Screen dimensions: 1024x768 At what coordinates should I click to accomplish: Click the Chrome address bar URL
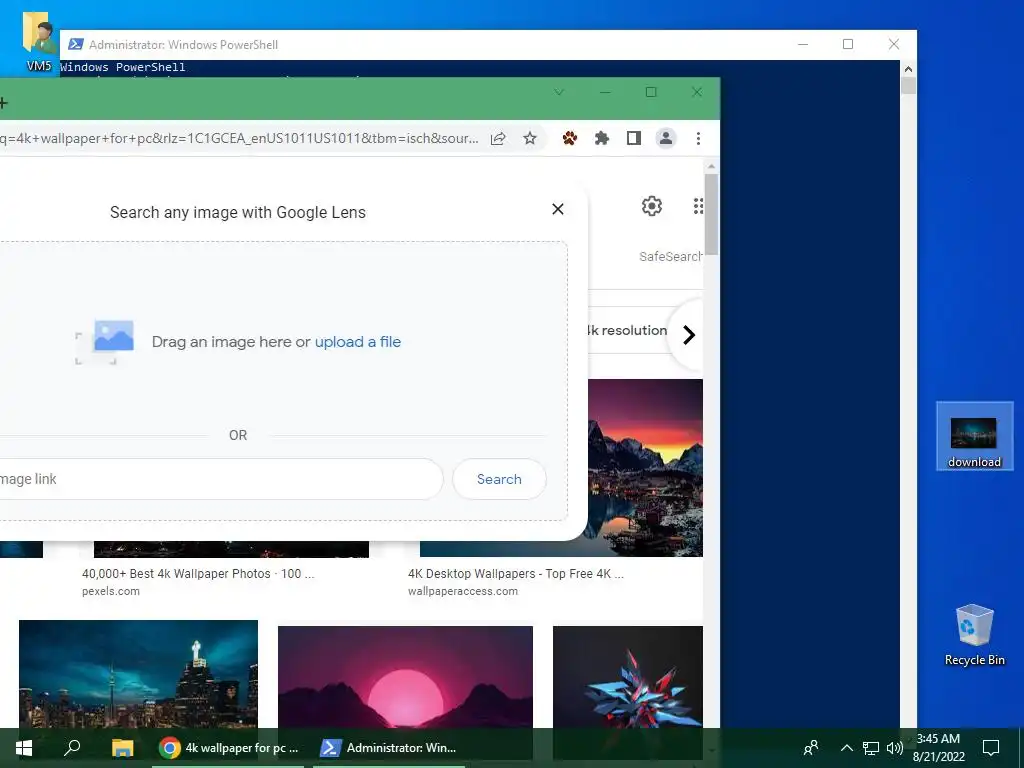coord(238,138)
